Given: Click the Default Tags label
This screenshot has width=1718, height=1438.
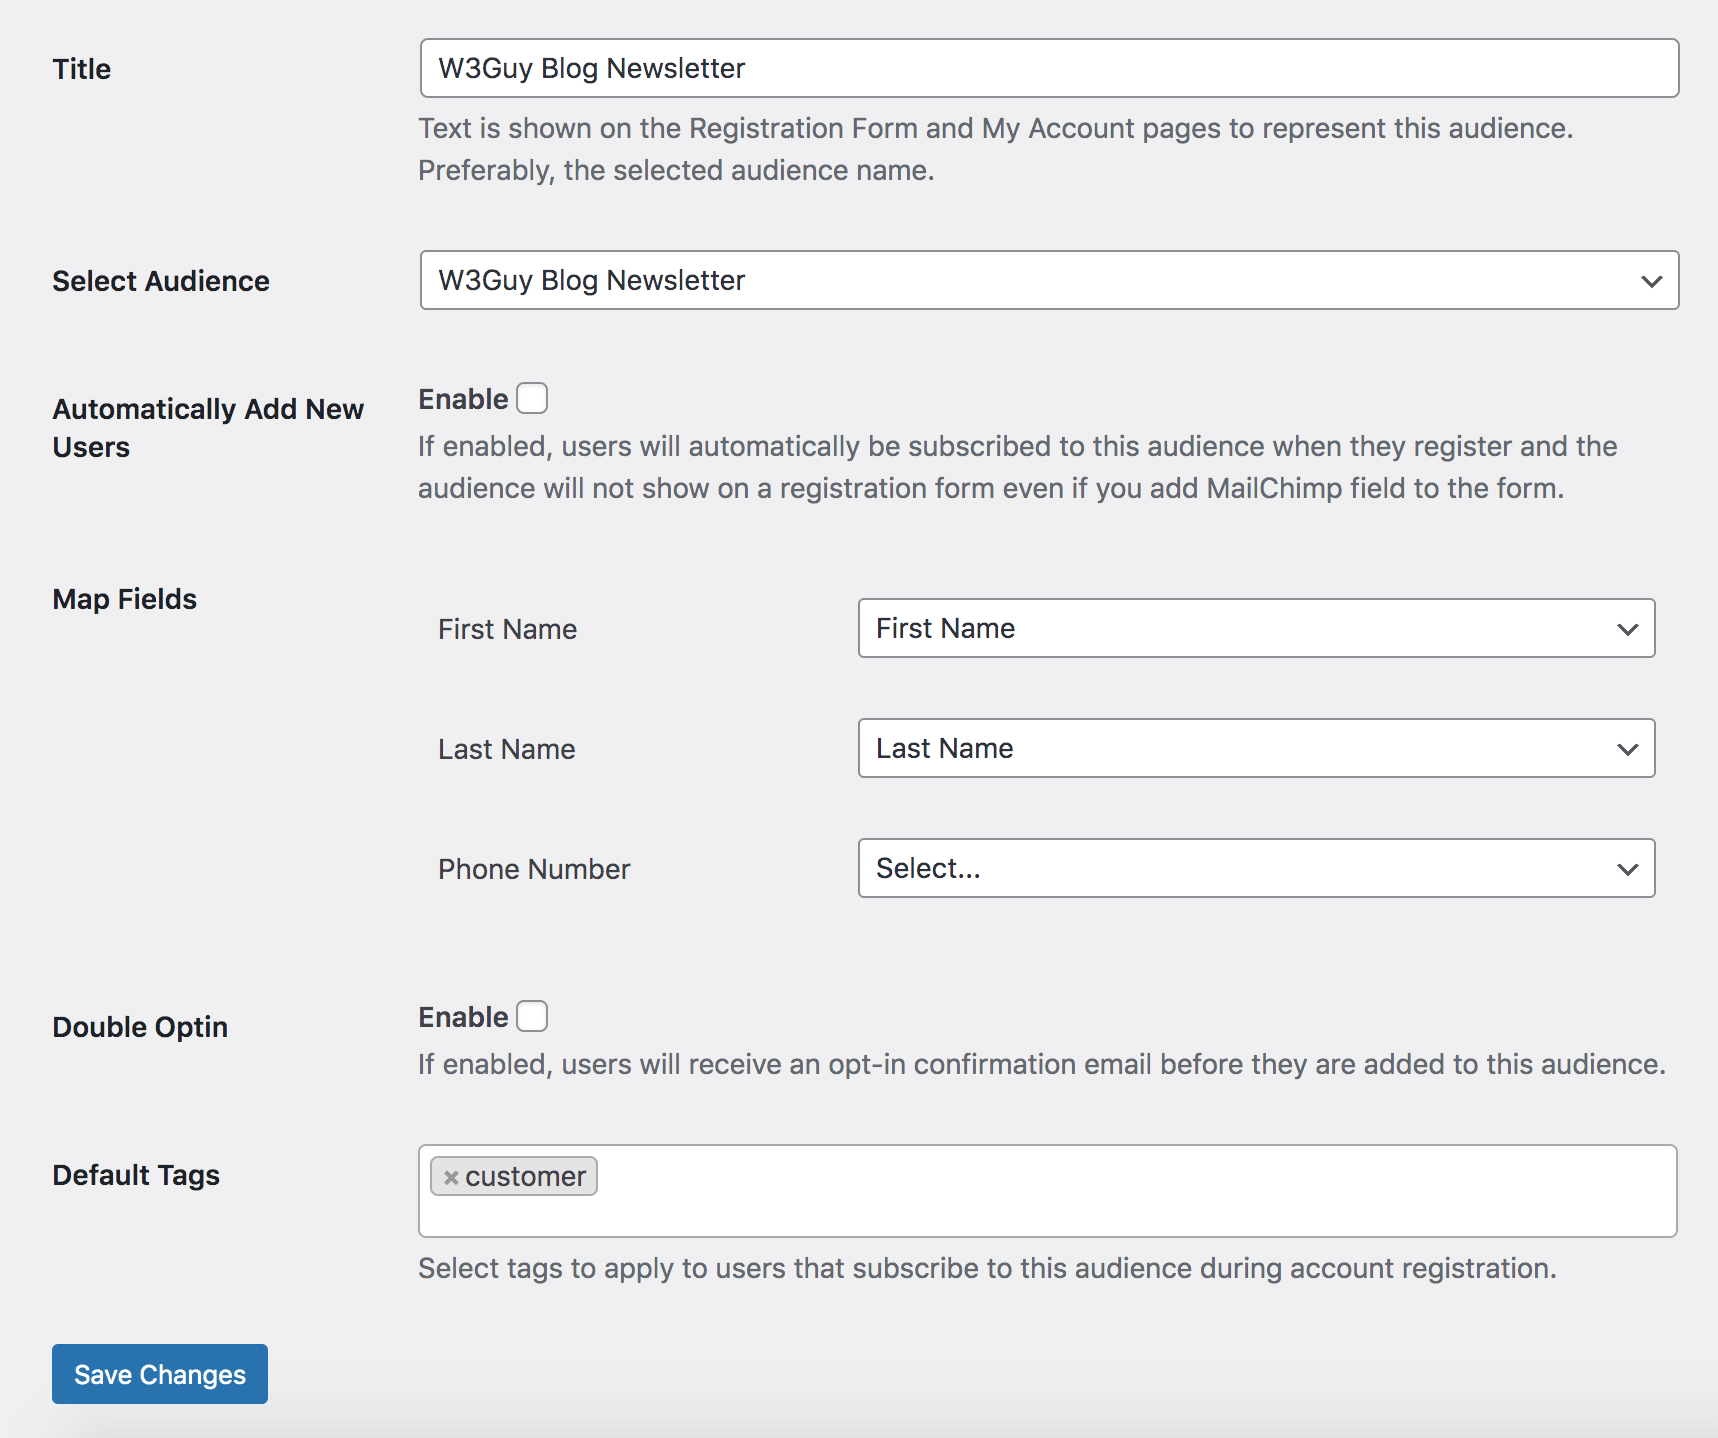Looking at the screenshot, I should [136, 1175].
